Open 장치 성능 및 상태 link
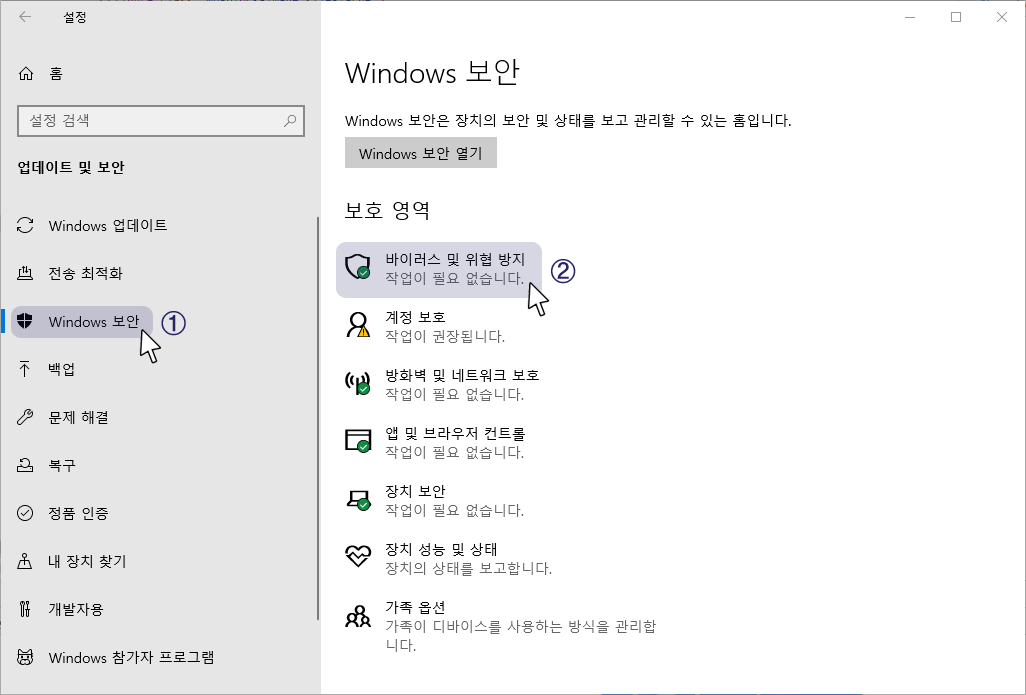The width and height of the screenshot is (1026, 695). (x=442, y=549)
